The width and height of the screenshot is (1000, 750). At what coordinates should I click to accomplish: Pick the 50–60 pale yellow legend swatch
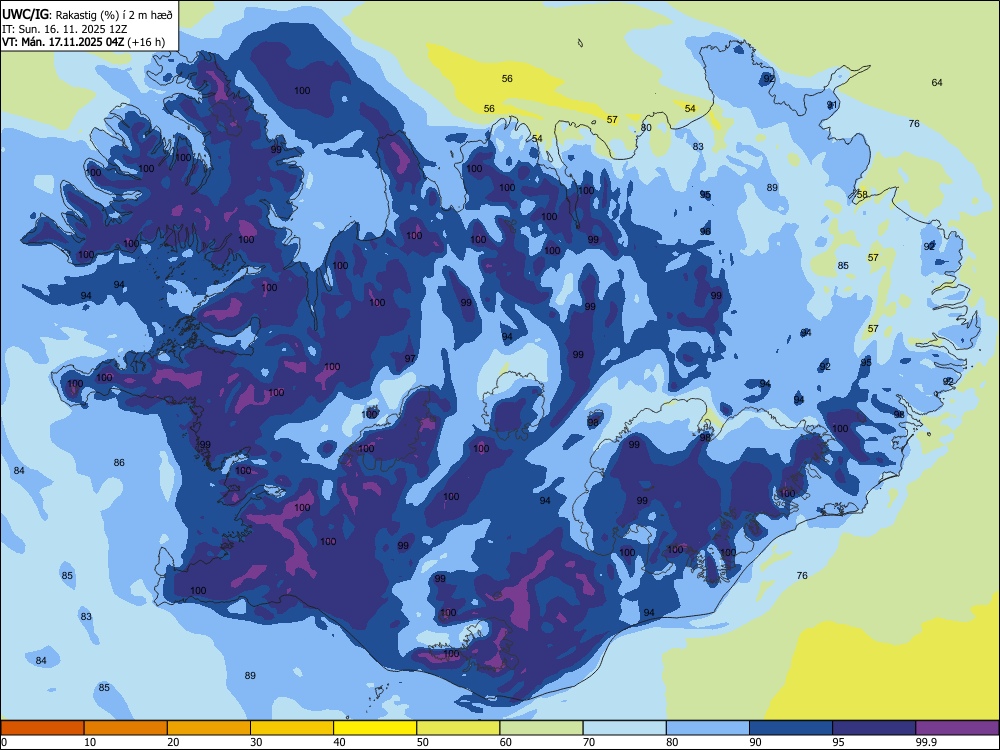[x=459, y=728]
